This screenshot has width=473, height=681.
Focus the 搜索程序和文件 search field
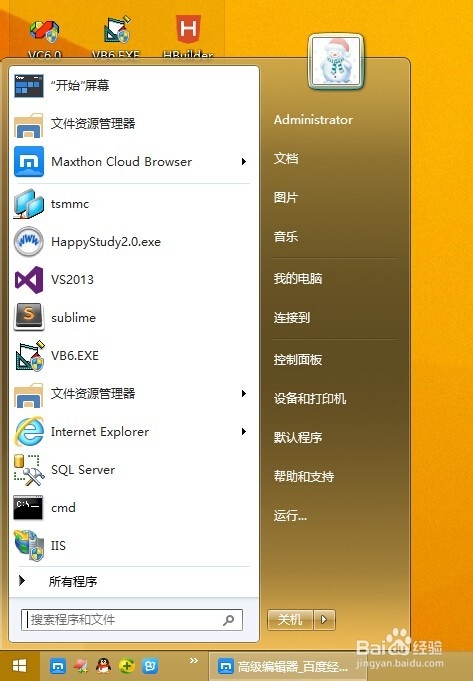pos(132,620)
